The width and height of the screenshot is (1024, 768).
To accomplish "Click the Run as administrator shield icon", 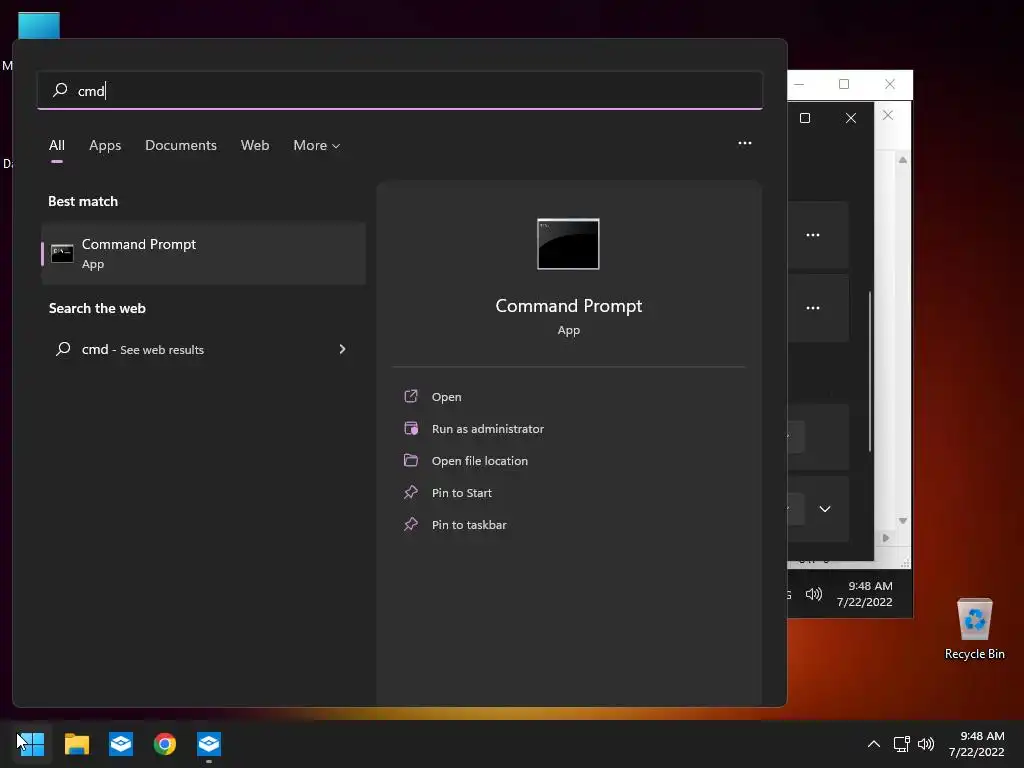I will [x=411, y=428].
